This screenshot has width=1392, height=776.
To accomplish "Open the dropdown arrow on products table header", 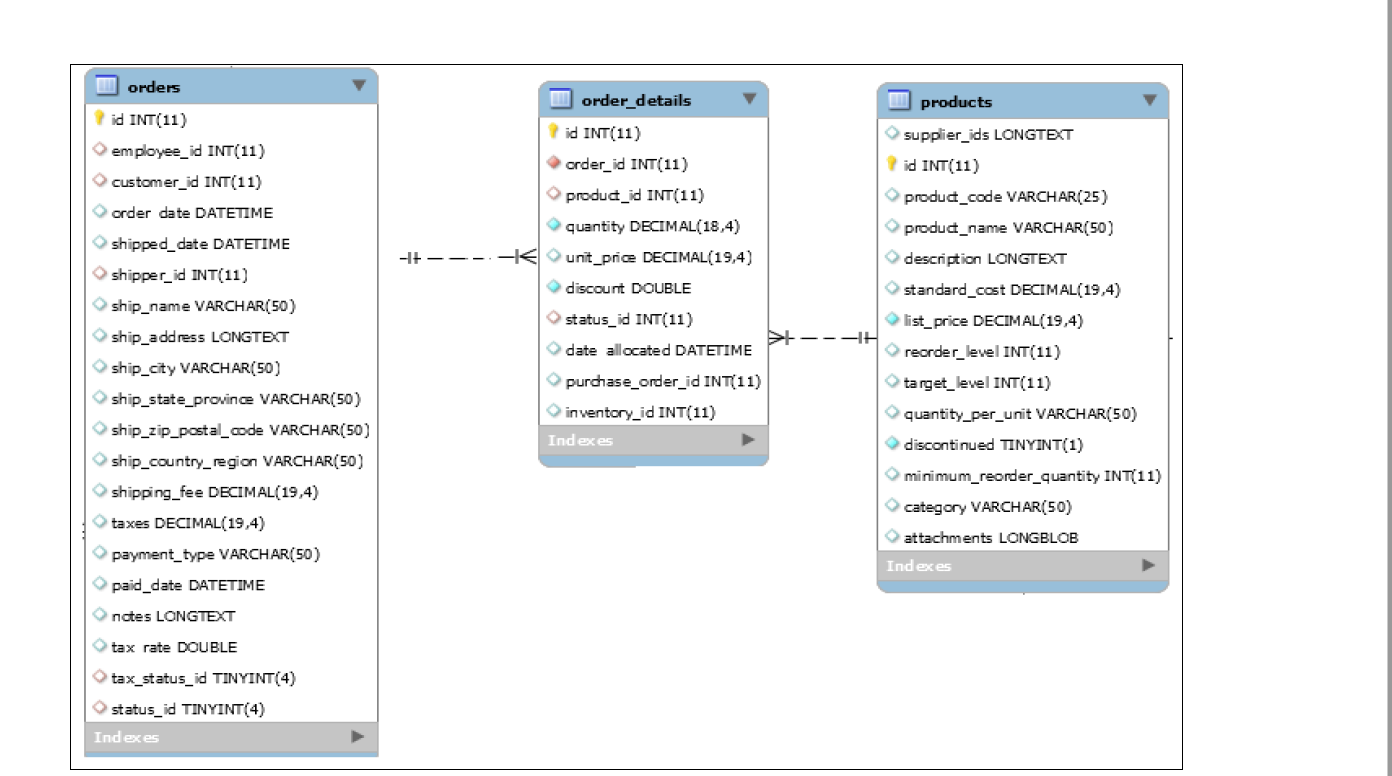I will 1148,101.
